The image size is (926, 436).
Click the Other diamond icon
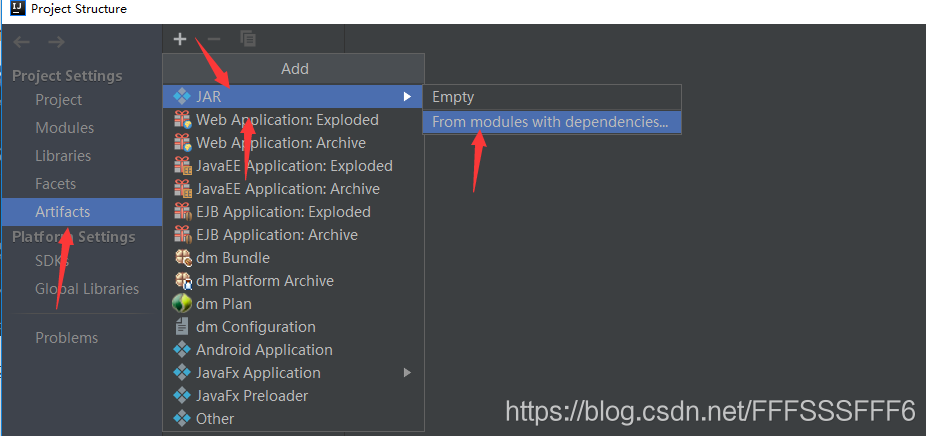click(182, 419)
